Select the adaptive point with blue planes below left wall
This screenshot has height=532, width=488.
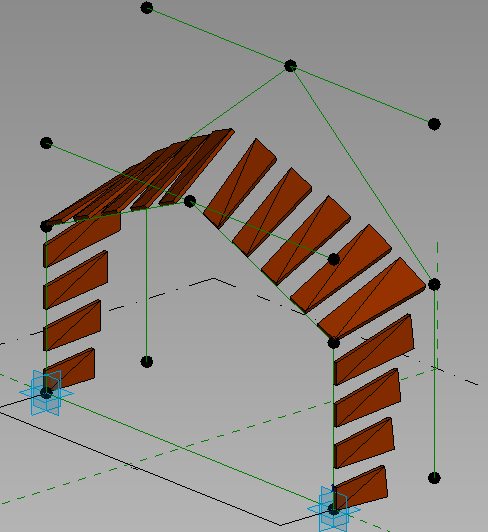(x=46, y=393)
